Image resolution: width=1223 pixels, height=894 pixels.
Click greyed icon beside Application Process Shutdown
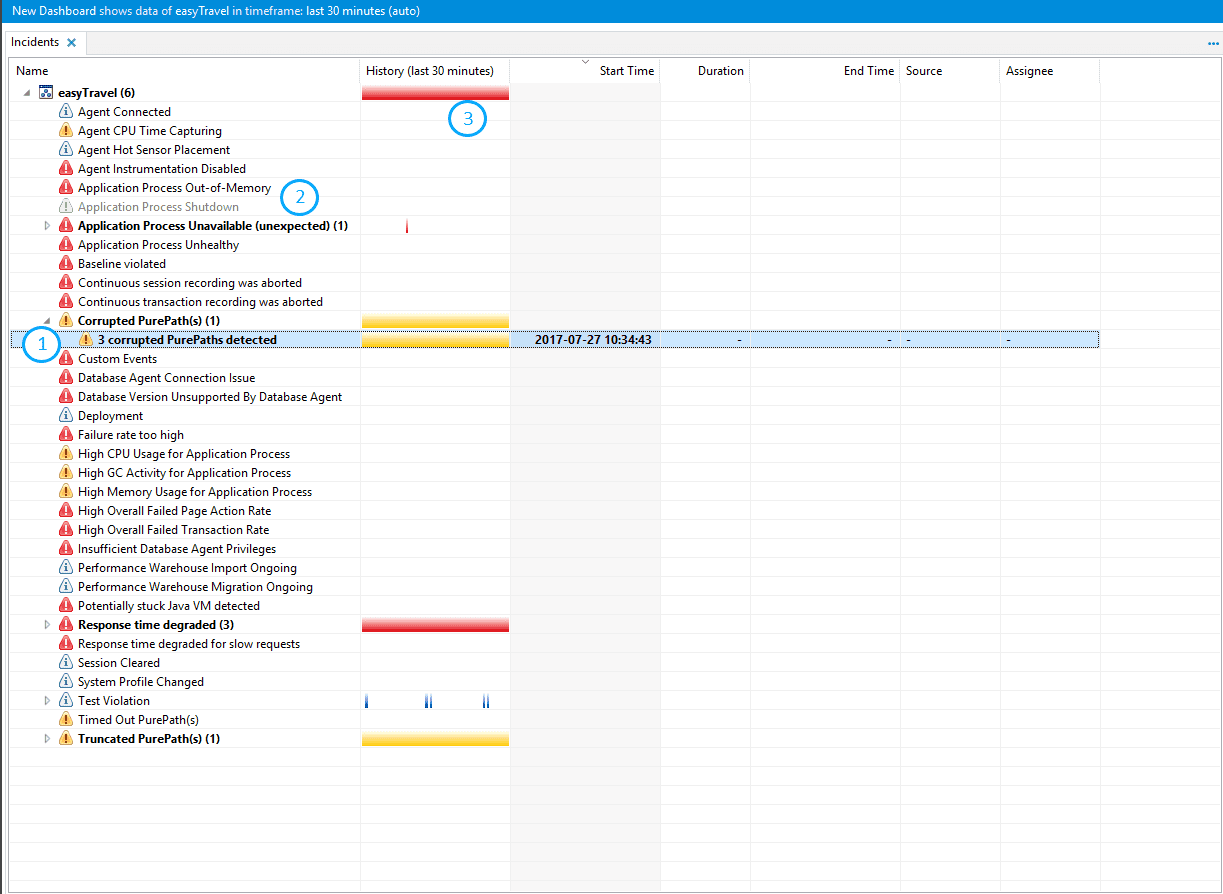click(66, 207)
